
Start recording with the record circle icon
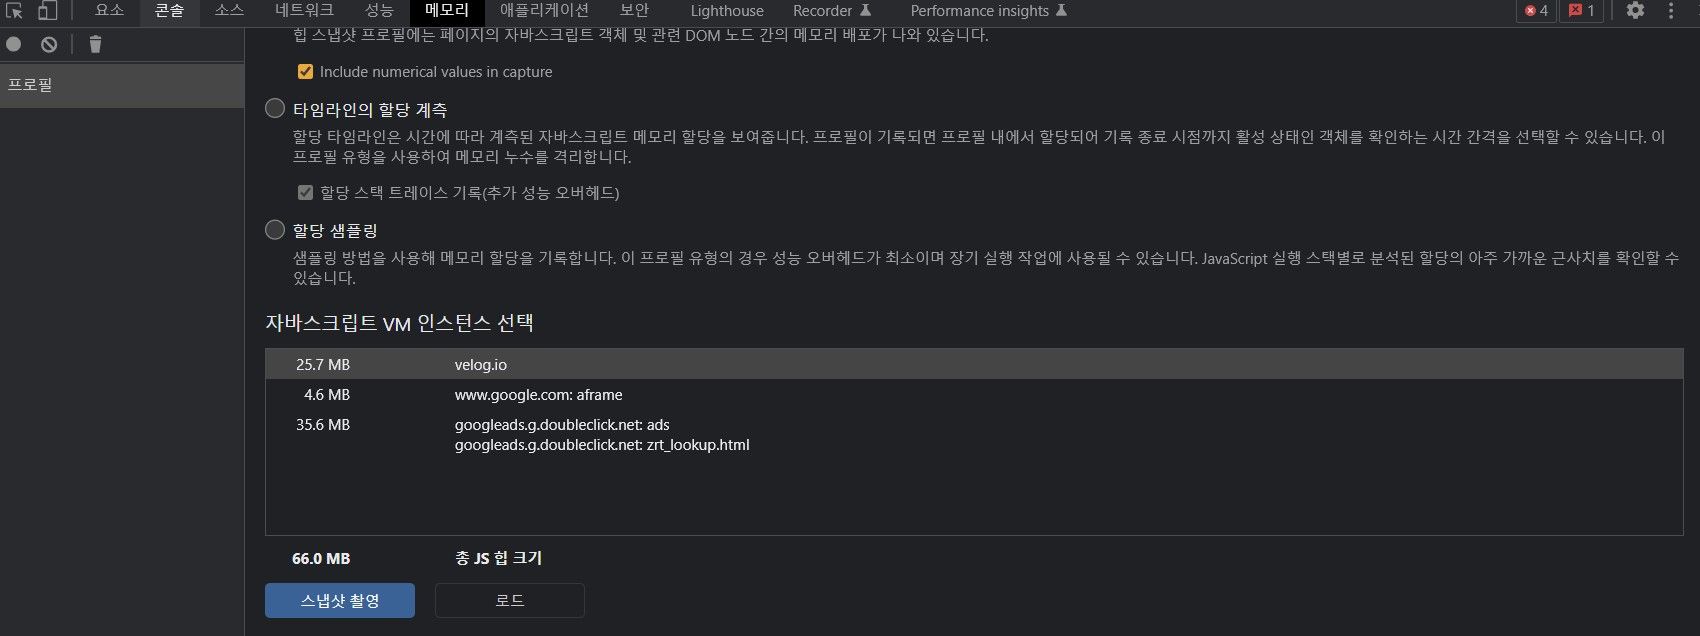(x=14, y=44)
